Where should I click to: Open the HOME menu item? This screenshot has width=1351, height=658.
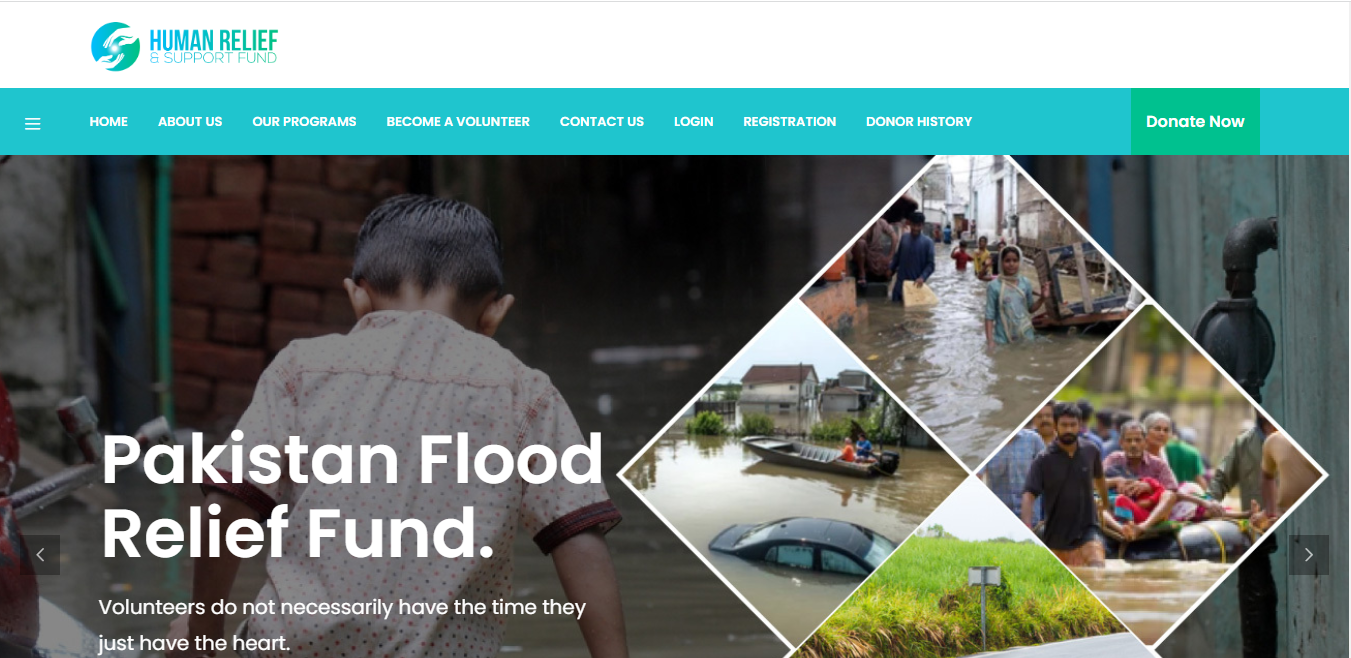click(109, 122)
